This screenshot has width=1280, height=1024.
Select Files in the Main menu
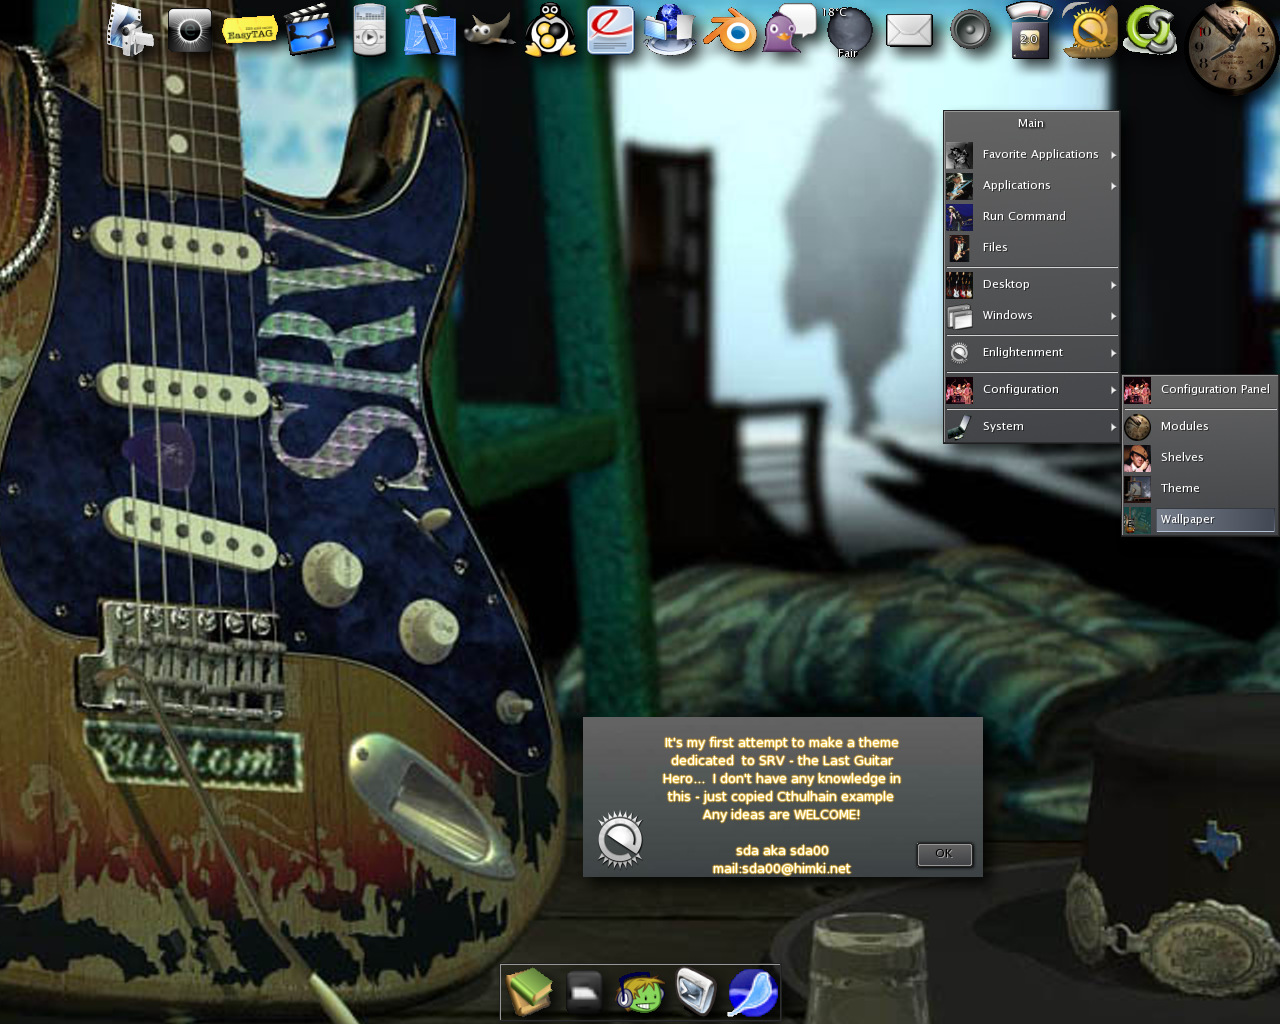click(x=1031, y=247)
